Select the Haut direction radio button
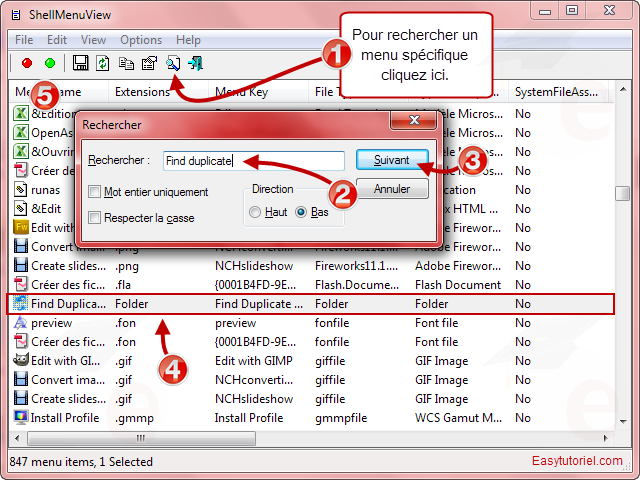Screen dimensions: 640x480 tap(255, 212)
